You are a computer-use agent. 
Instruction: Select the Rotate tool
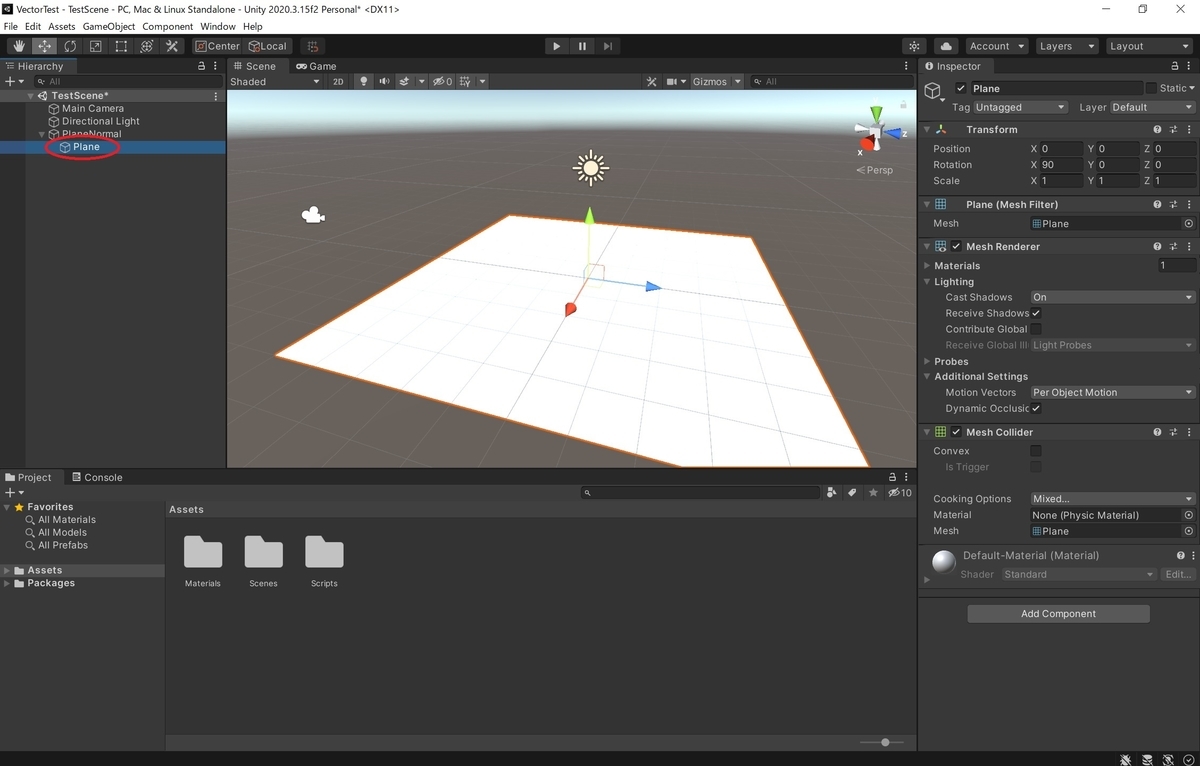70,46
